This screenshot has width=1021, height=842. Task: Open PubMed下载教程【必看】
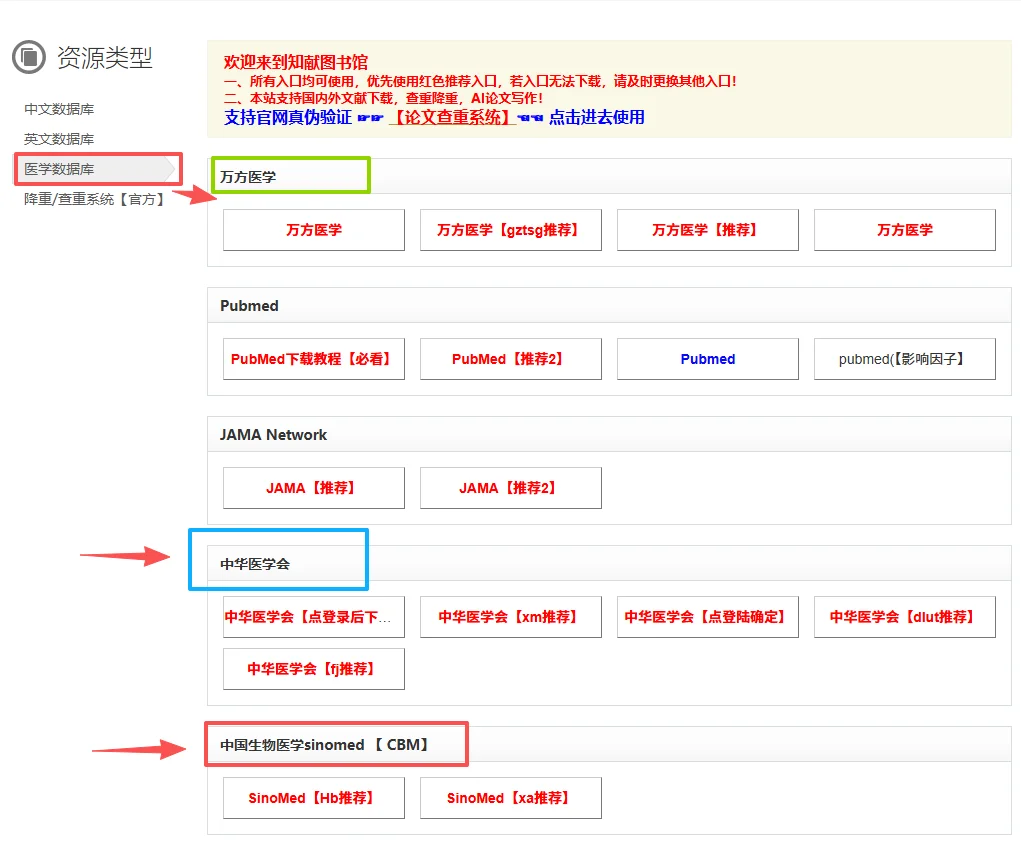(314, 359)
